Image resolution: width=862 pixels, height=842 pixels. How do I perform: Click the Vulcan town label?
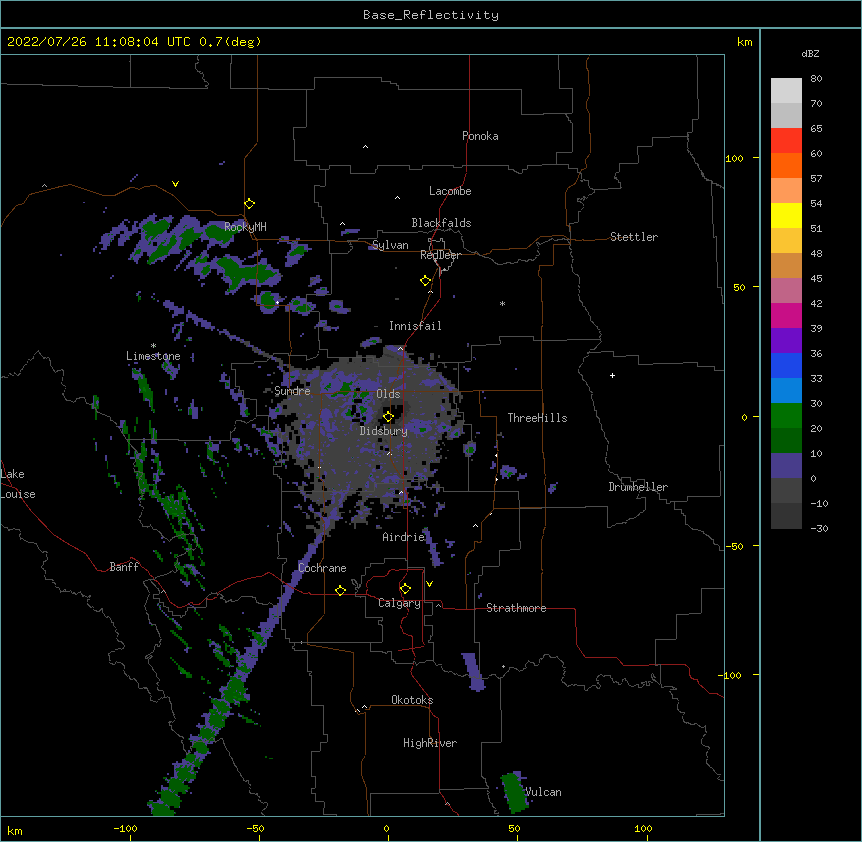pos(543,792)
